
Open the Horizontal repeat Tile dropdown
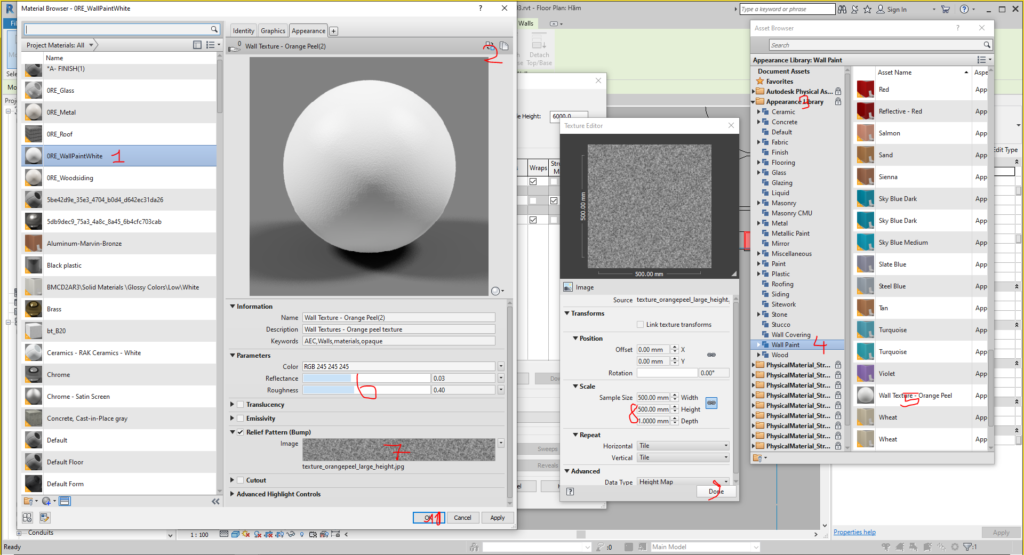[x=683, y=445]
